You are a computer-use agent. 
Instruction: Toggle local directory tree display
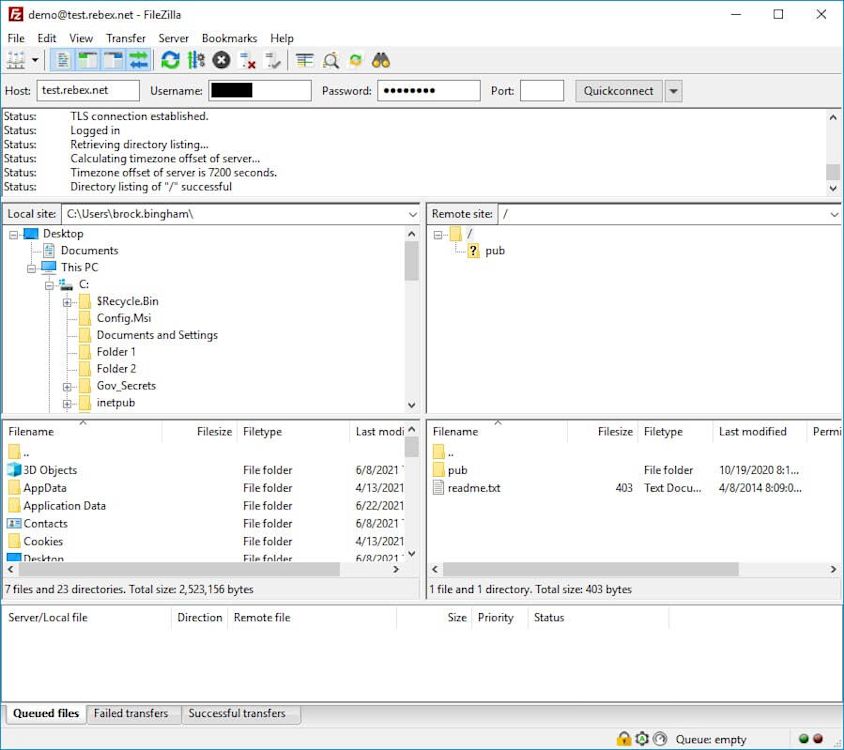pyautogui.click(x=88, y=60)
